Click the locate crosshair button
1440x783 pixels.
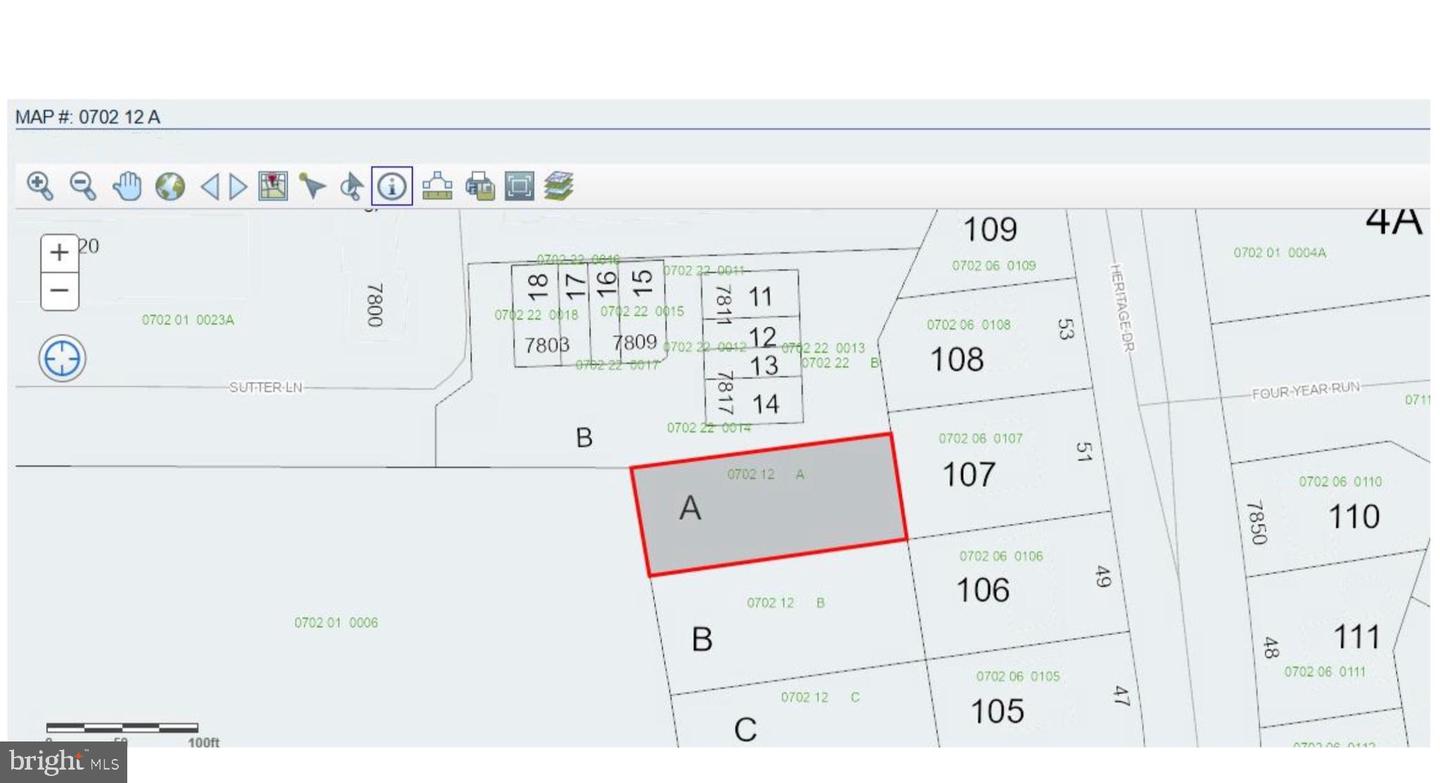tap(62, 358)
